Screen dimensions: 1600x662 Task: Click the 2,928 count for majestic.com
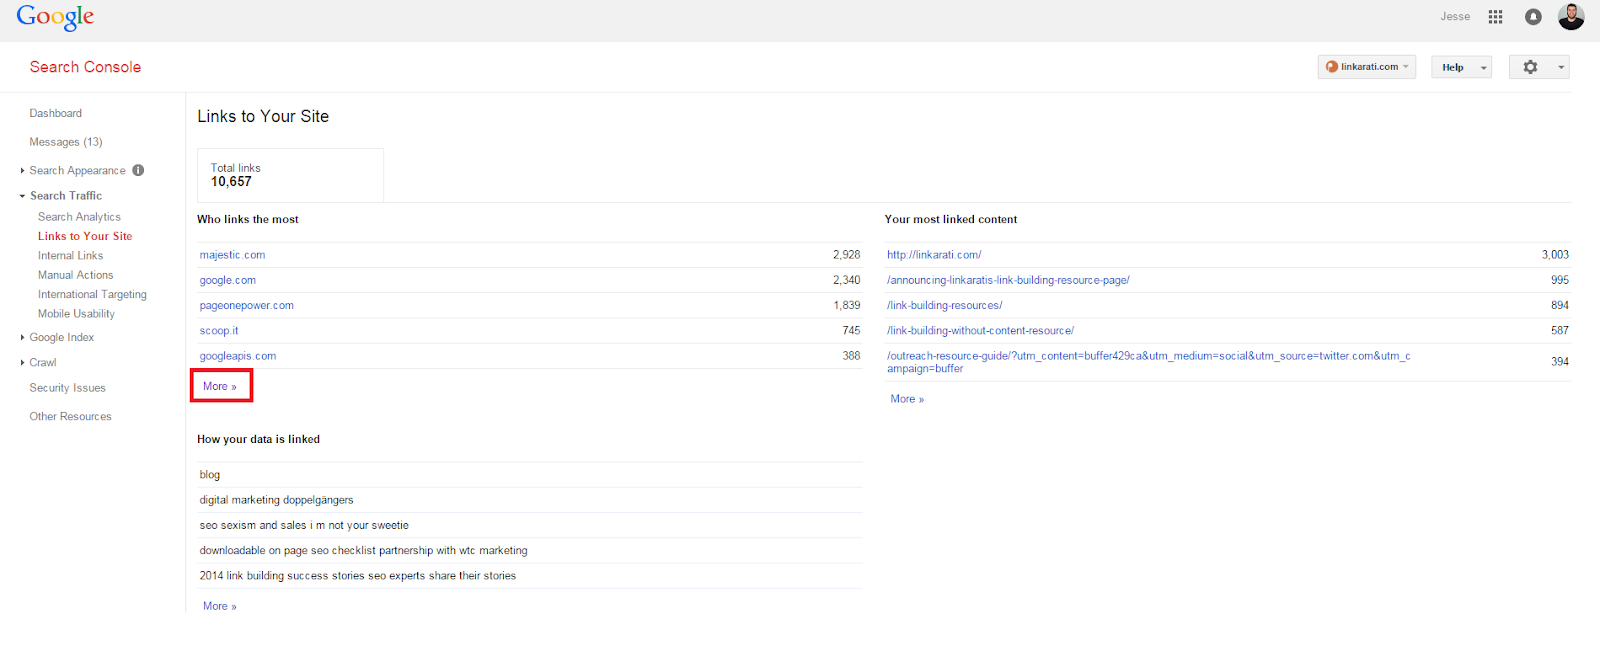click(846, 255)
